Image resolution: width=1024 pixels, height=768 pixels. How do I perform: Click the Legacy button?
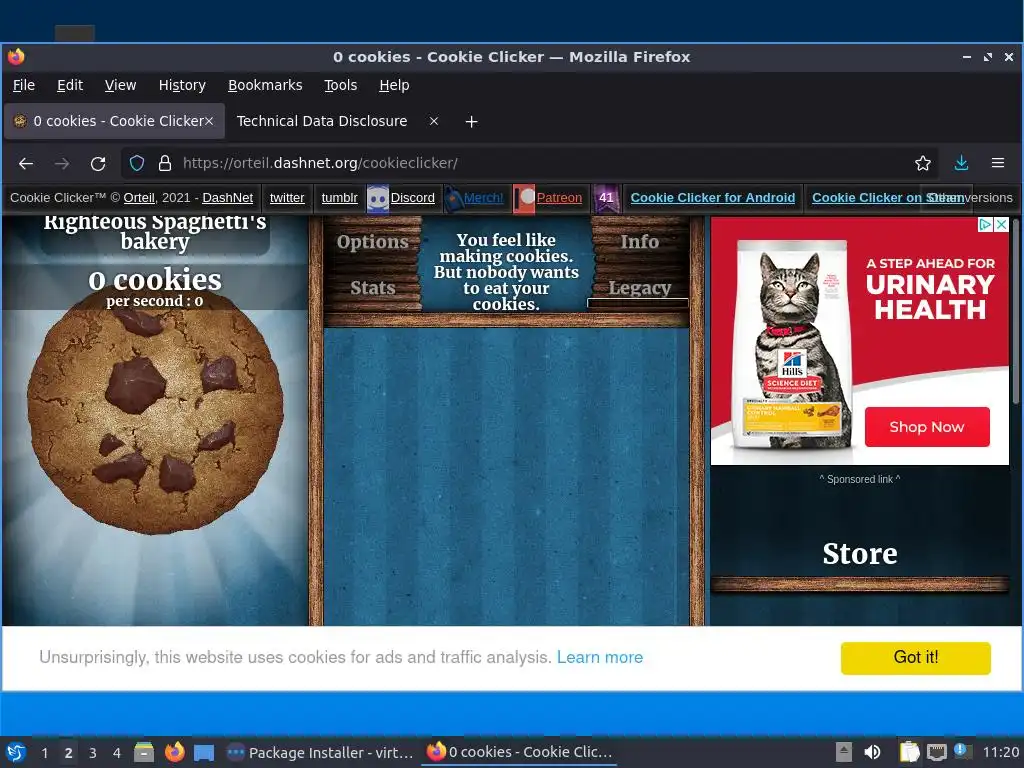tap(639, 287)
